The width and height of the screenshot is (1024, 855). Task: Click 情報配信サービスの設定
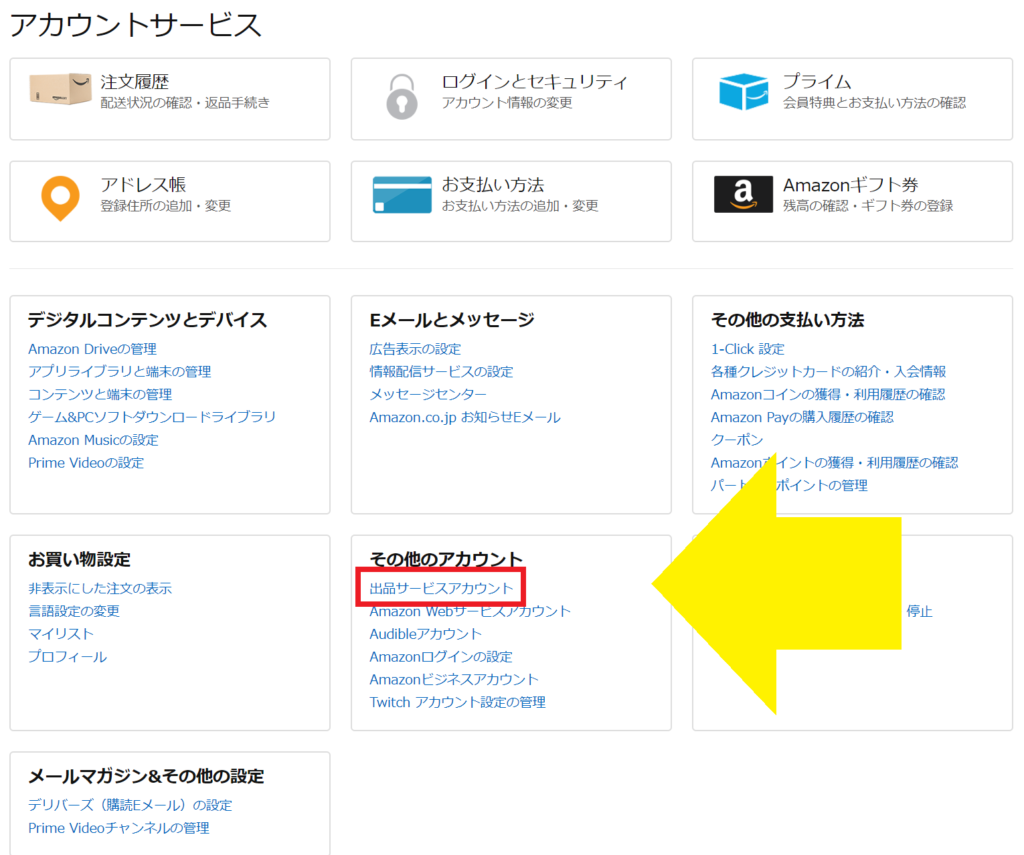click(x=441, y=372)
